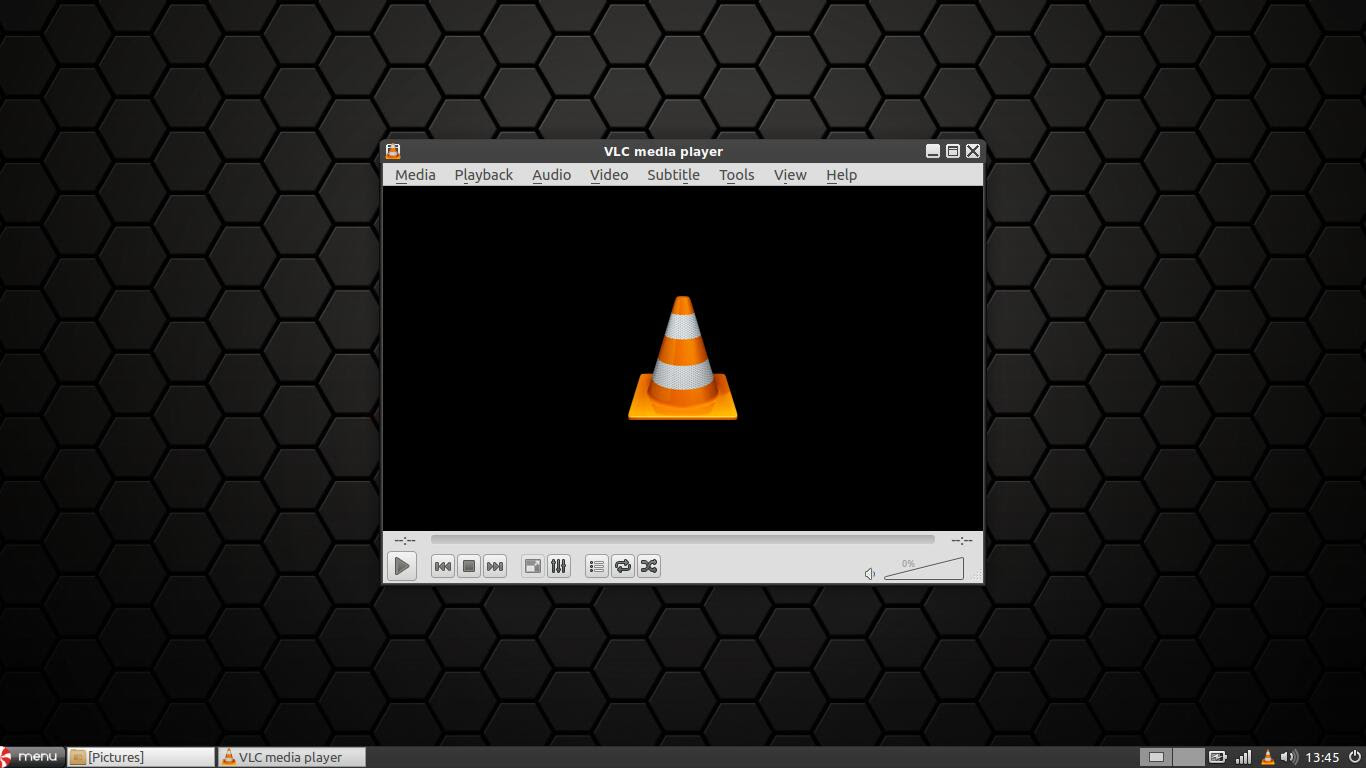This screenshot has height=768, width=1366.
Task: Set volume on the triangular volume slider
Action: (924, 569)
